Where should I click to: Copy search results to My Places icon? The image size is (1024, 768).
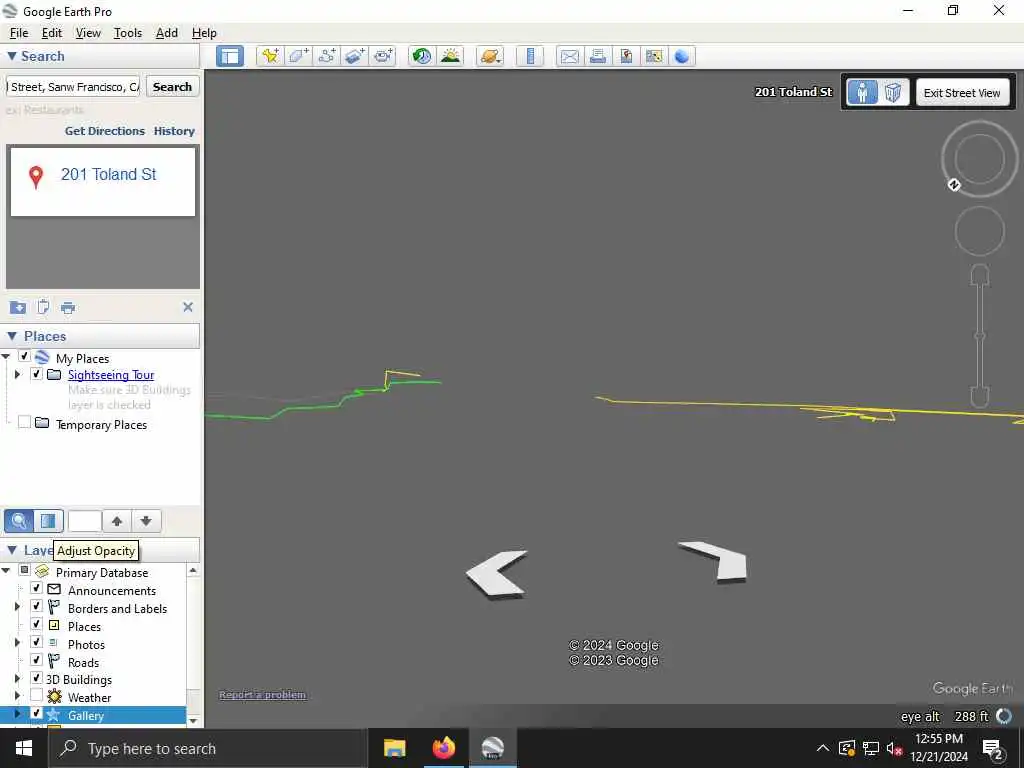coord(18,307)
